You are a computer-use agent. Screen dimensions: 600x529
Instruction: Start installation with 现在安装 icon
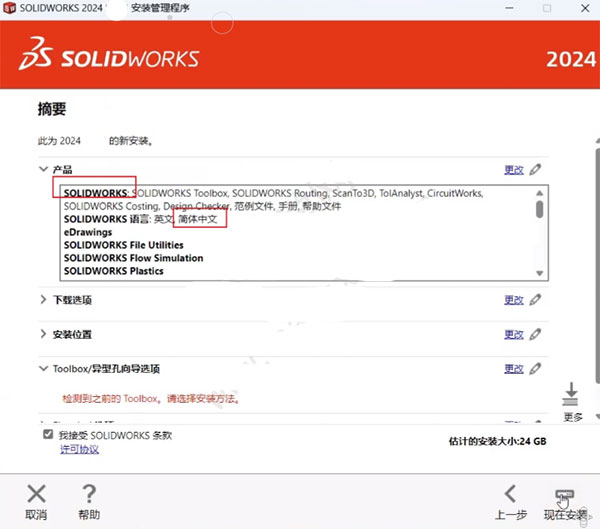(565, 498)
